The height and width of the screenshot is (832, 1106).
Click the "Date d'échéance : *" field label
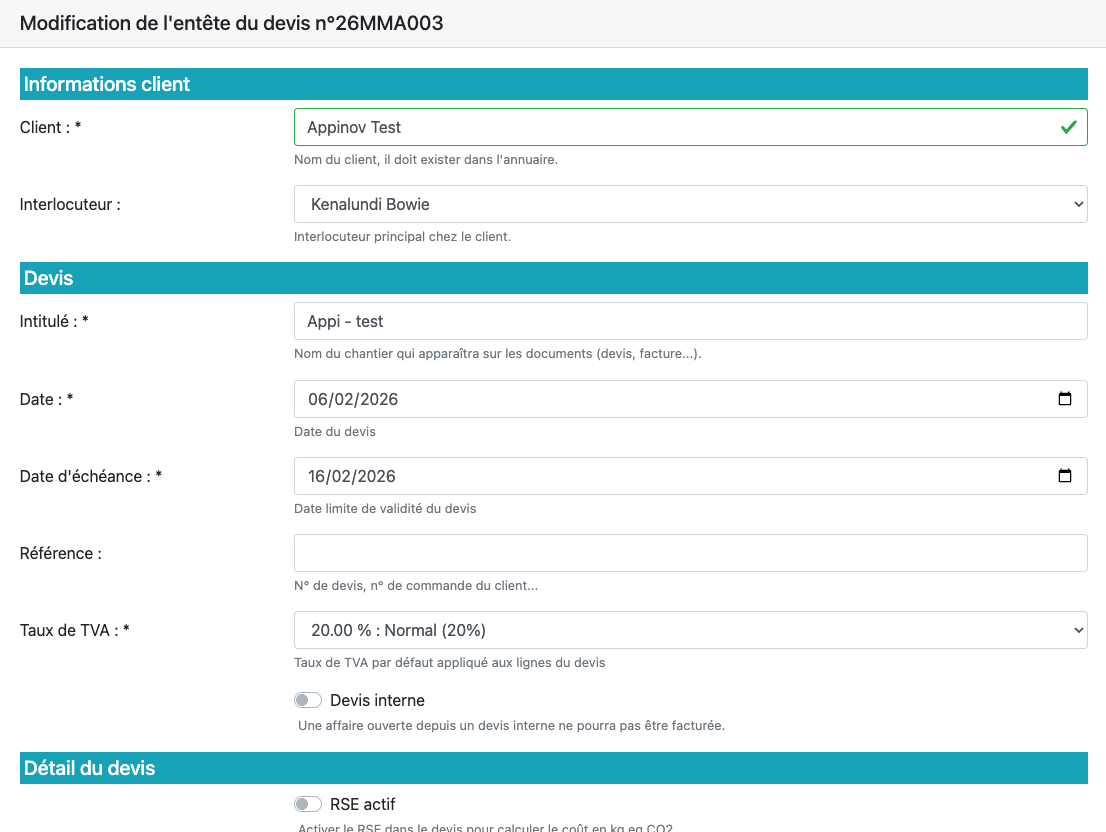coord(91,476)
